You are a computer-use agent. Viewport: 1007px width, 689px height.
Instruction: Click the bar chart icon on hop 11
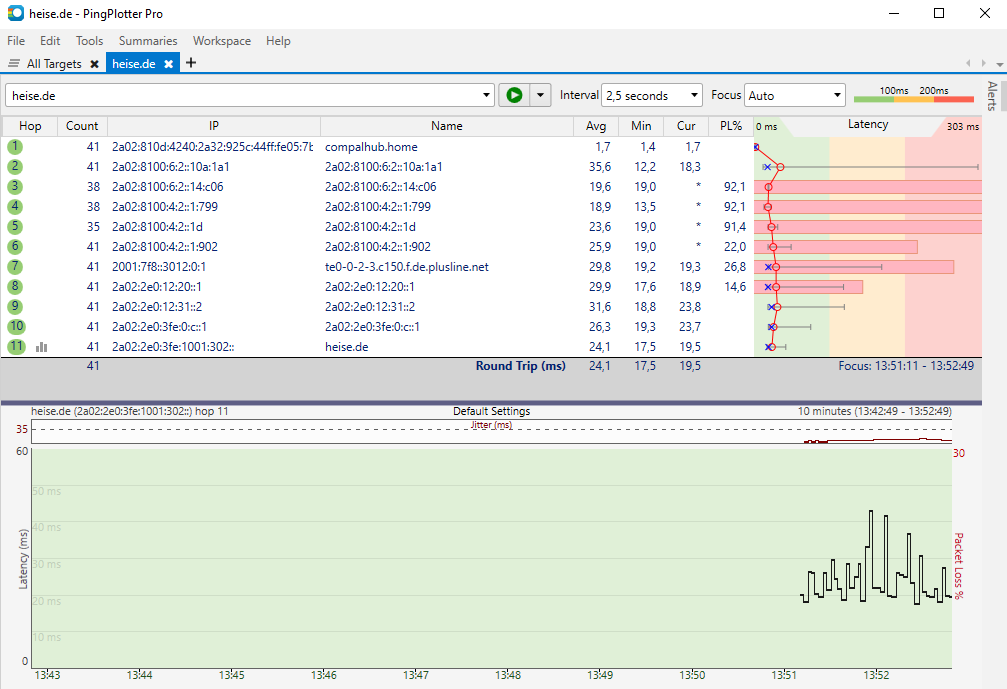point(40,346)
